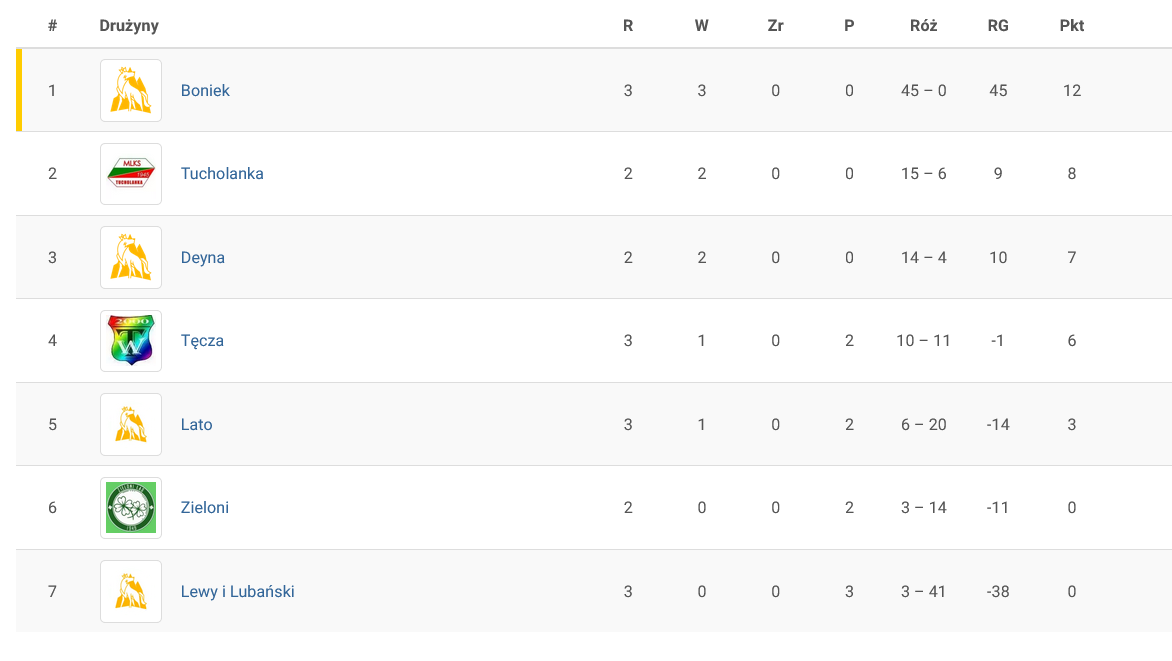Open the Lewy i Lubański link
The image size is (1172, 661).
click(x=238, y=591)
